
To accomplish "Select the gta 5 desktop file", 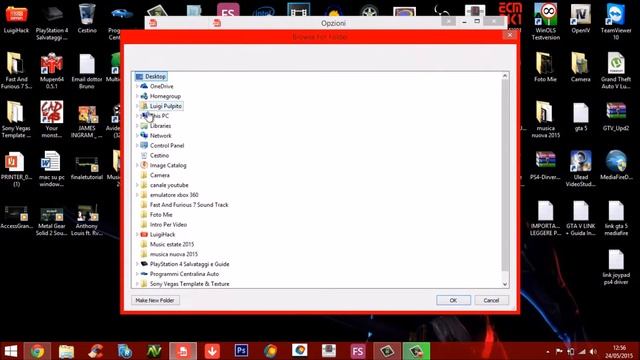I will click(580, 117).
